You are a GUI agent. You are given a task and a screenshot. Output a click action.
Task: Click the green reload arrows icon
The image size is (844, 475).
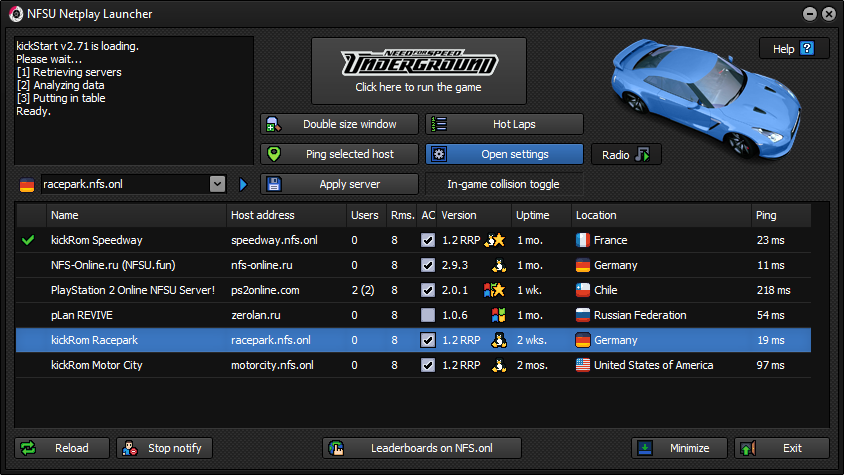pyautogui.click(x=28, y=448)
